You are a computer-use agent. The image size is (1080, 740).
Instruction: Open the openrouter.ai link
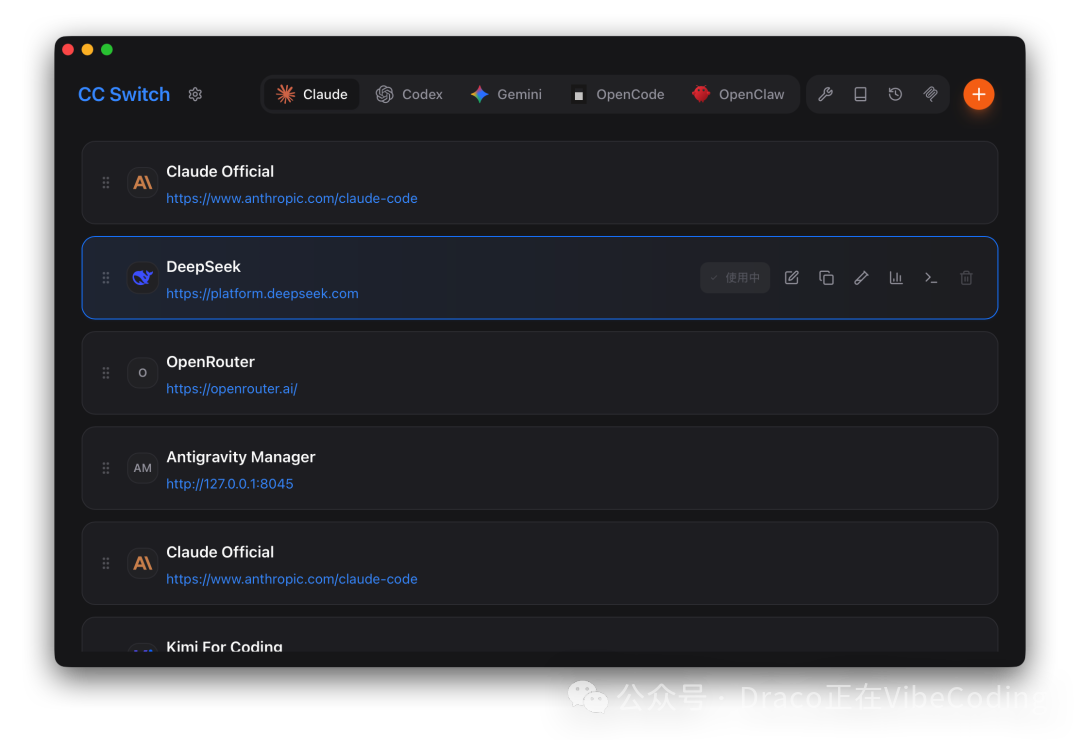[231, 389]
